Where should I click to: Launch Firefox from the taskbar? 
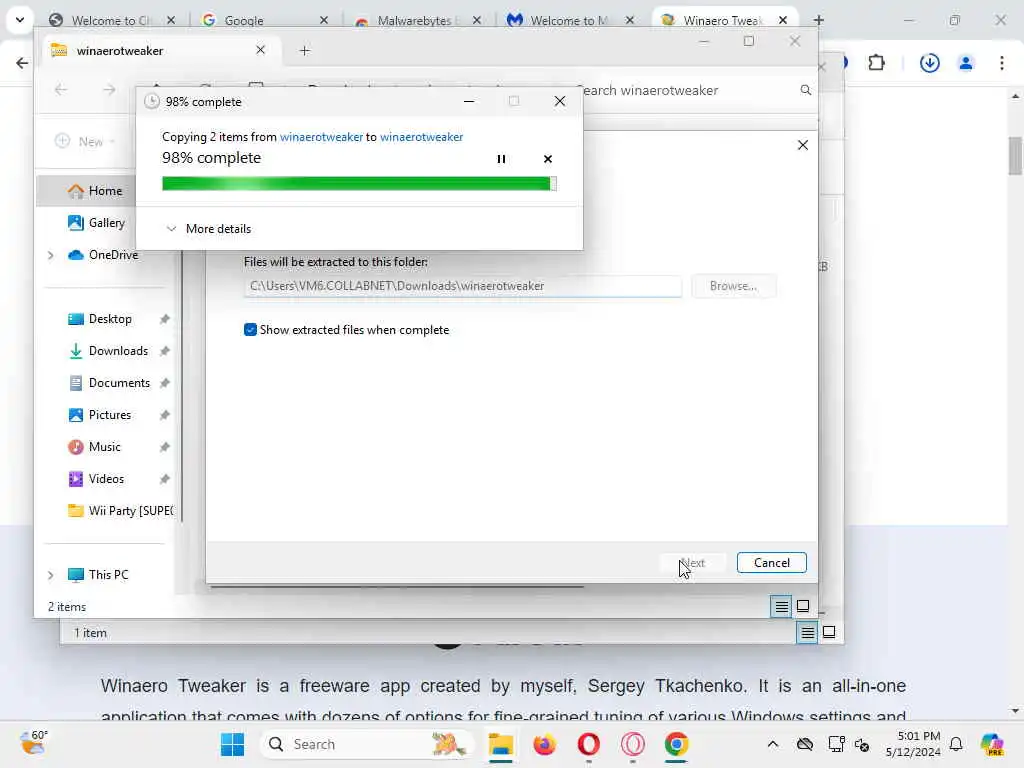click(544, 744)
